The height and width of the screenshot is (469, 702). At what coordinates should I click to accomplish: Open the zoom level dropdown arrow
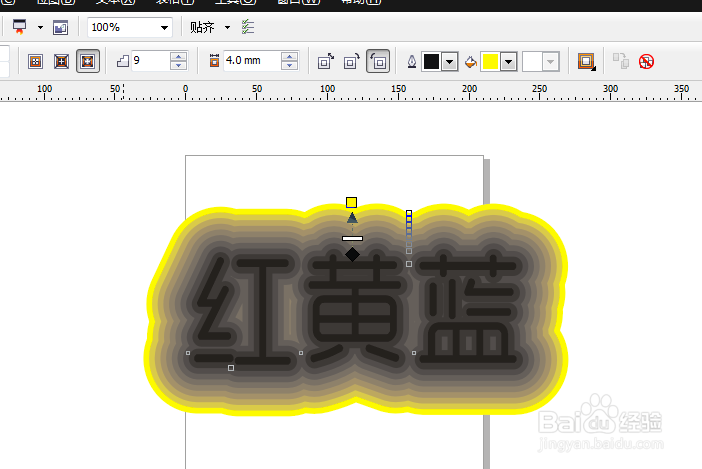click(x=164, y=28)
